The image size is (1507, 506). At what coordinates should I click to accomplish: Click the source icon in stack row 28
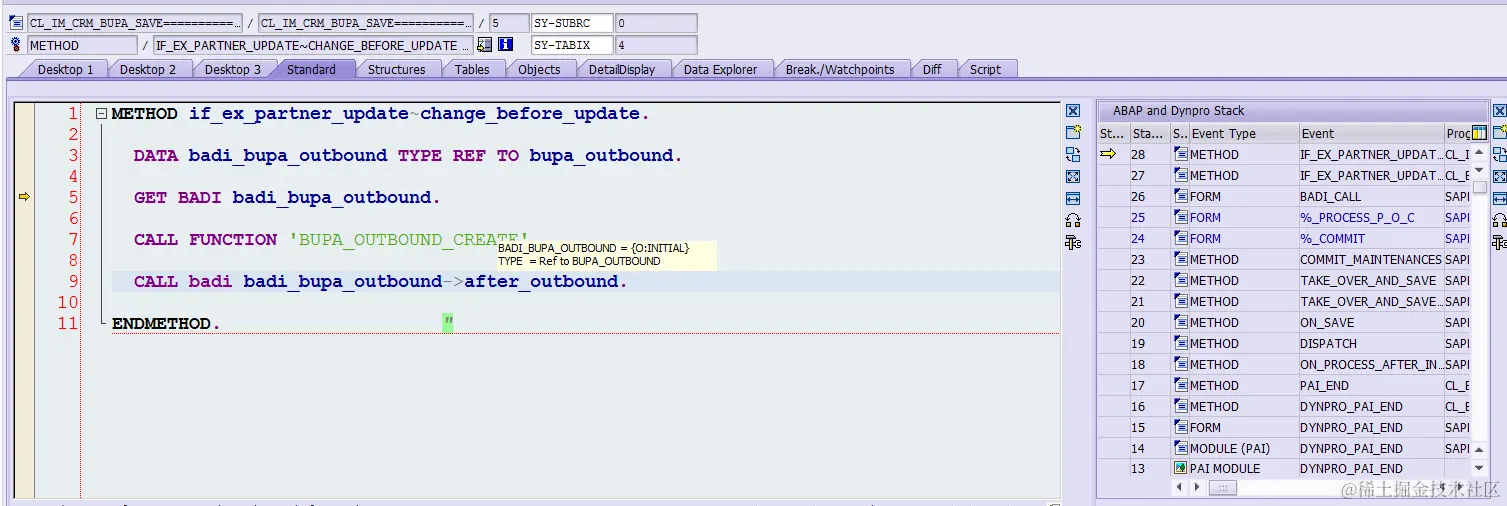(x=1181, y=154)
